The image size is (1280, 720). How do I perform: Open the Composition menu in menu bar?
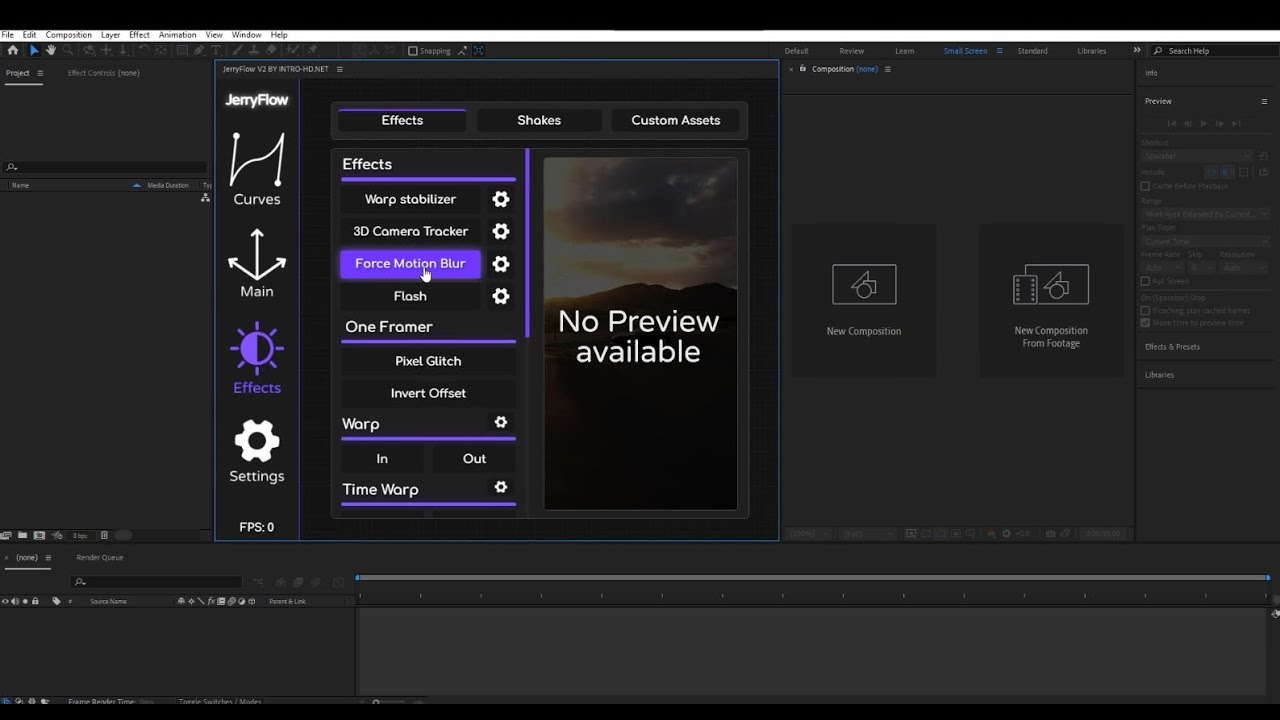tap(68, 35)
